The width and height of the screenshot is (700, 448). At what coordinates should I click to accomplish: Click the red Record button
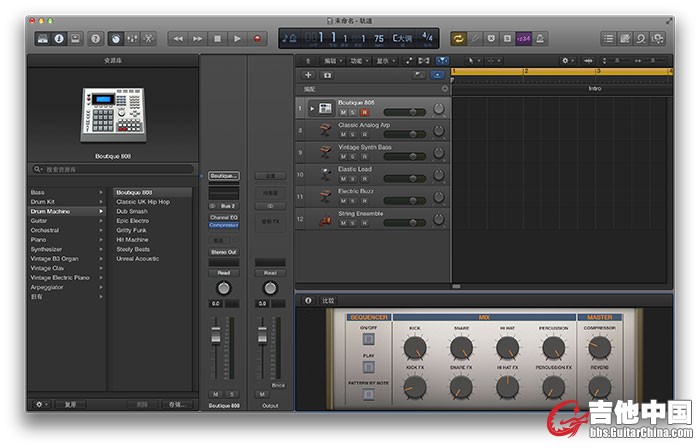[x=257, y=39]
